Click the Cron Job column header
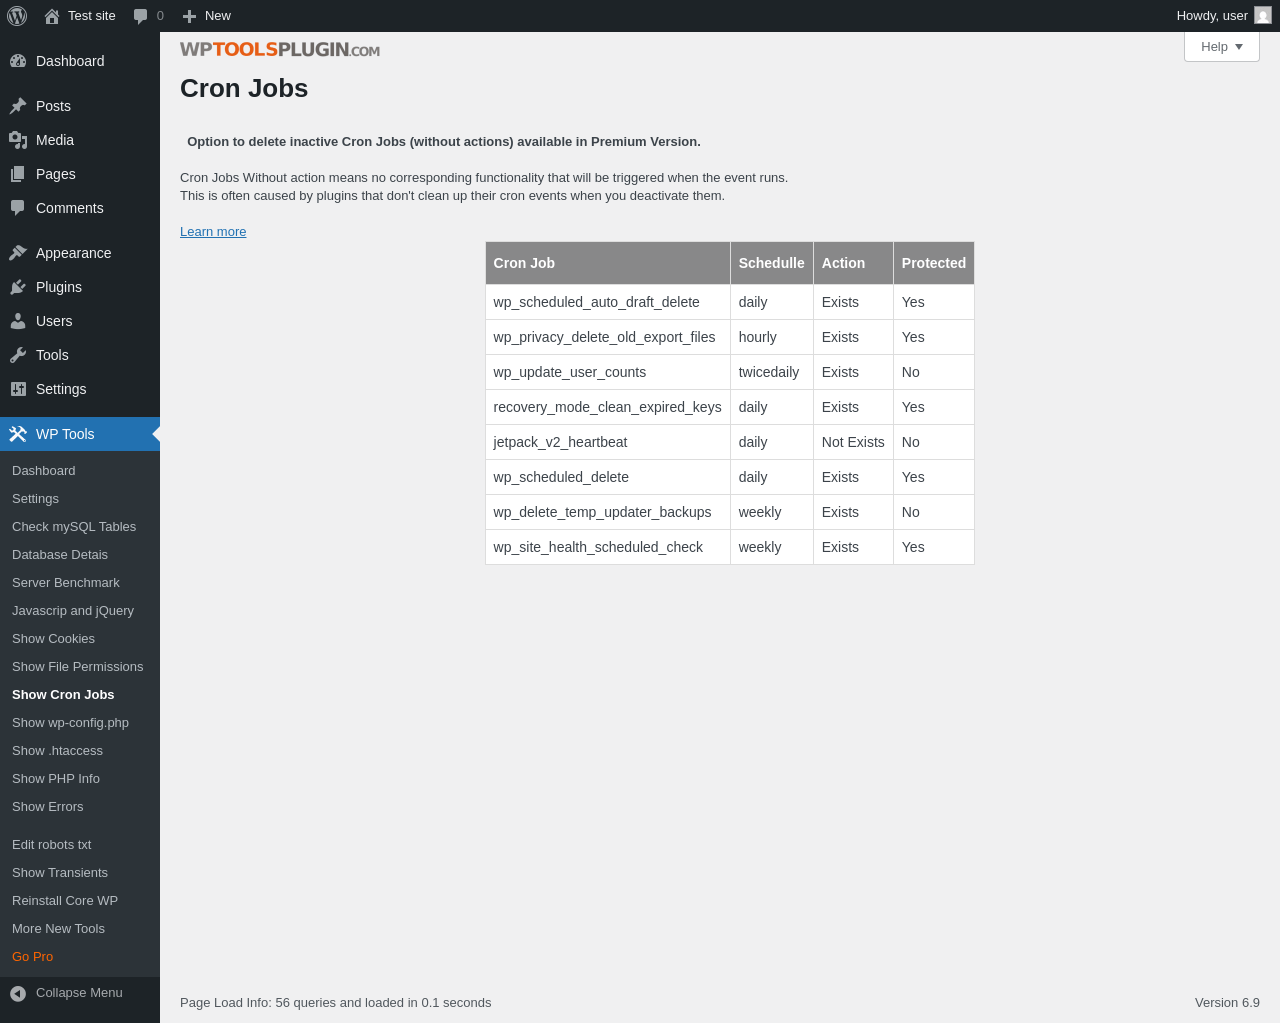1280x1023 pixels. tap(524, 263)
